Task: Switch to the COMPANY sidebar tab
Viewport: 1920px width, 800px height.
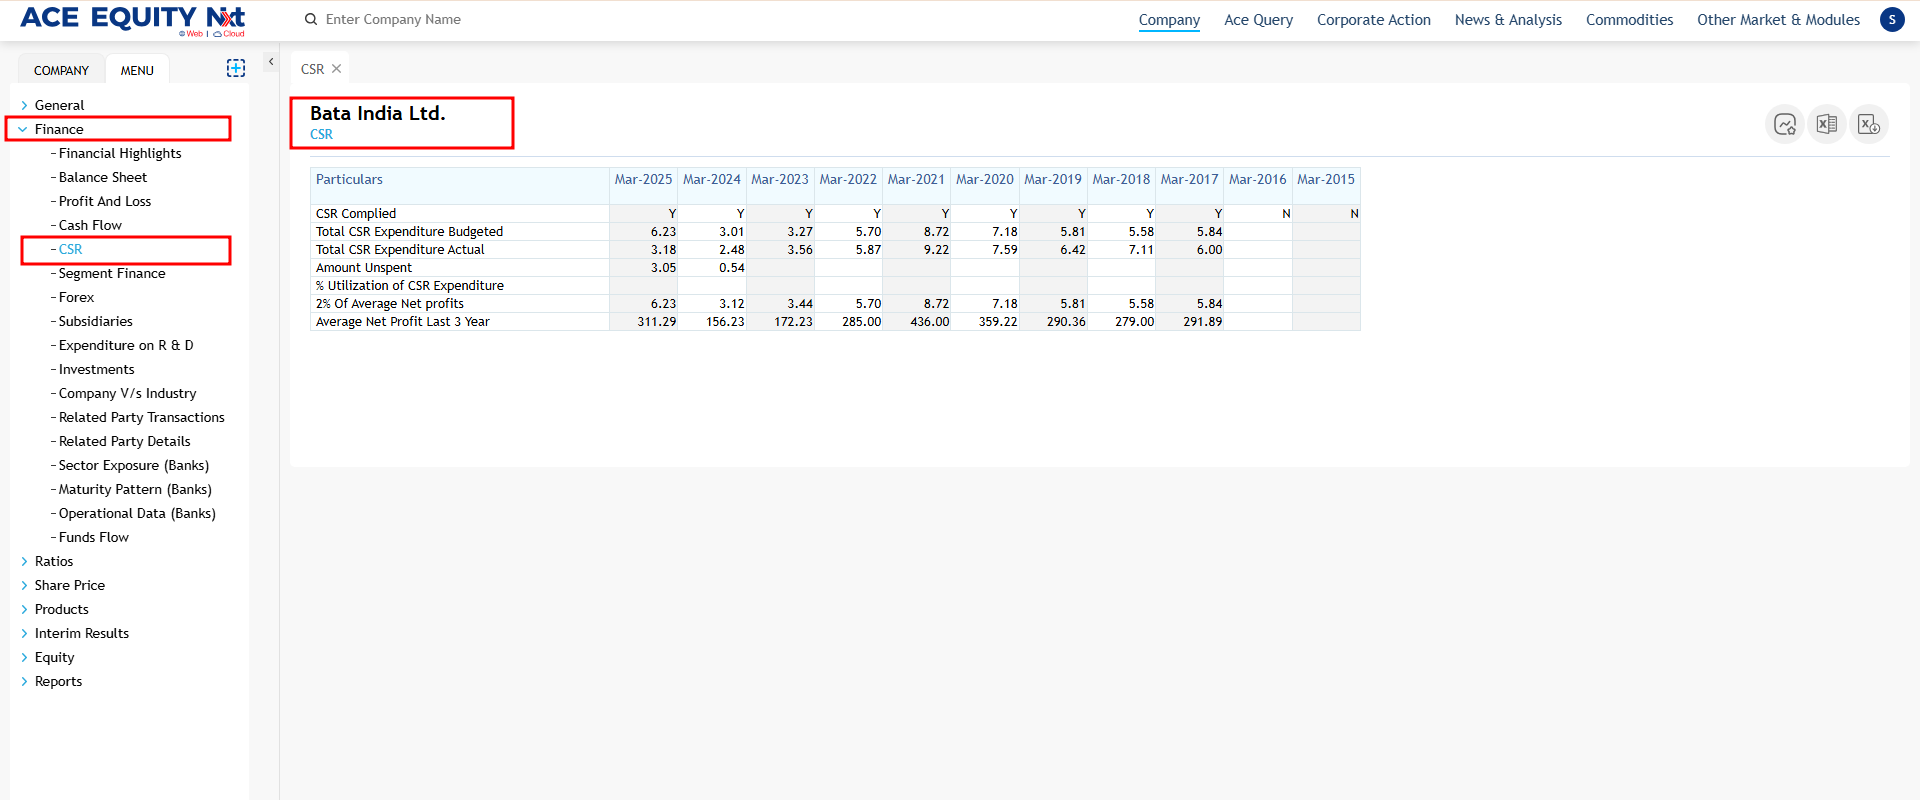Action: pos(61,70)
